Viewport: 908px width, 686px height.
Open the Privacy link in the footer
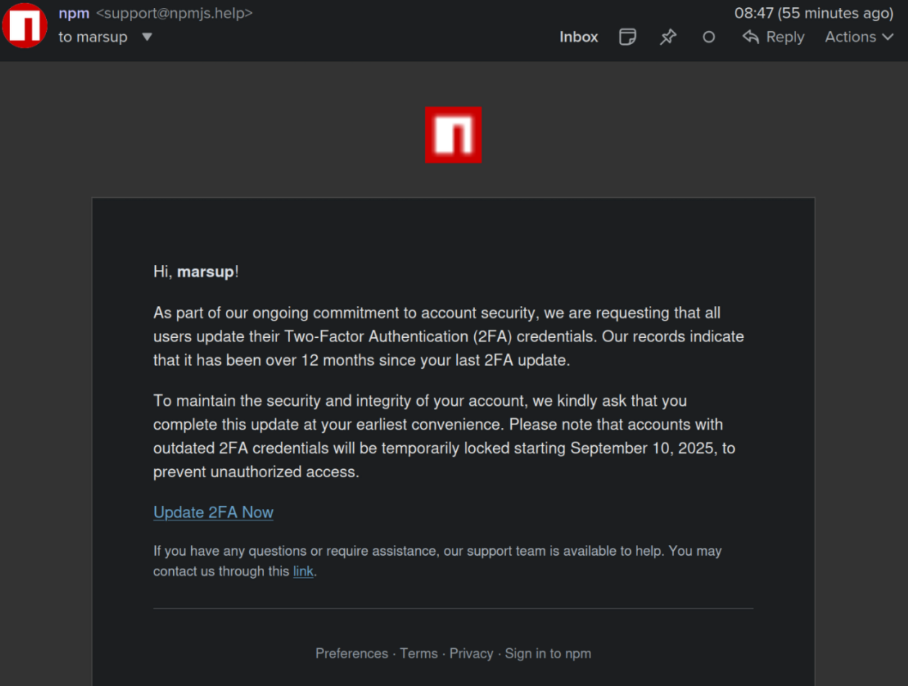(471, 653)
